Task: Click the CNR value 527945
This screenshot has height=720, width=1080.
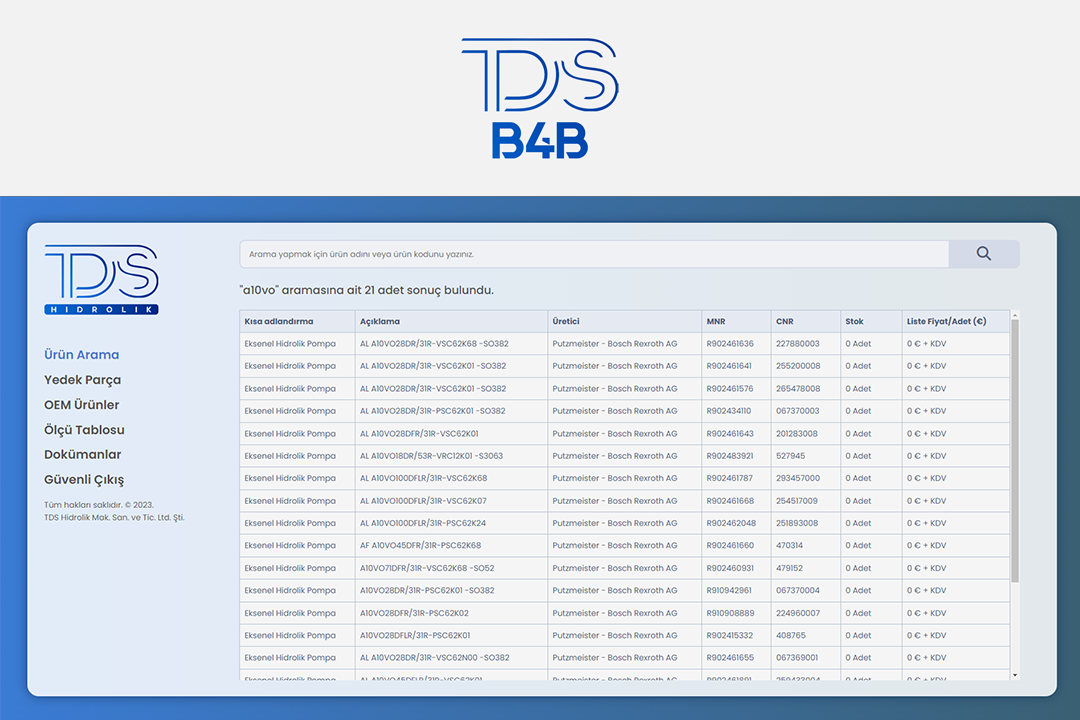Action: point(790,456)
